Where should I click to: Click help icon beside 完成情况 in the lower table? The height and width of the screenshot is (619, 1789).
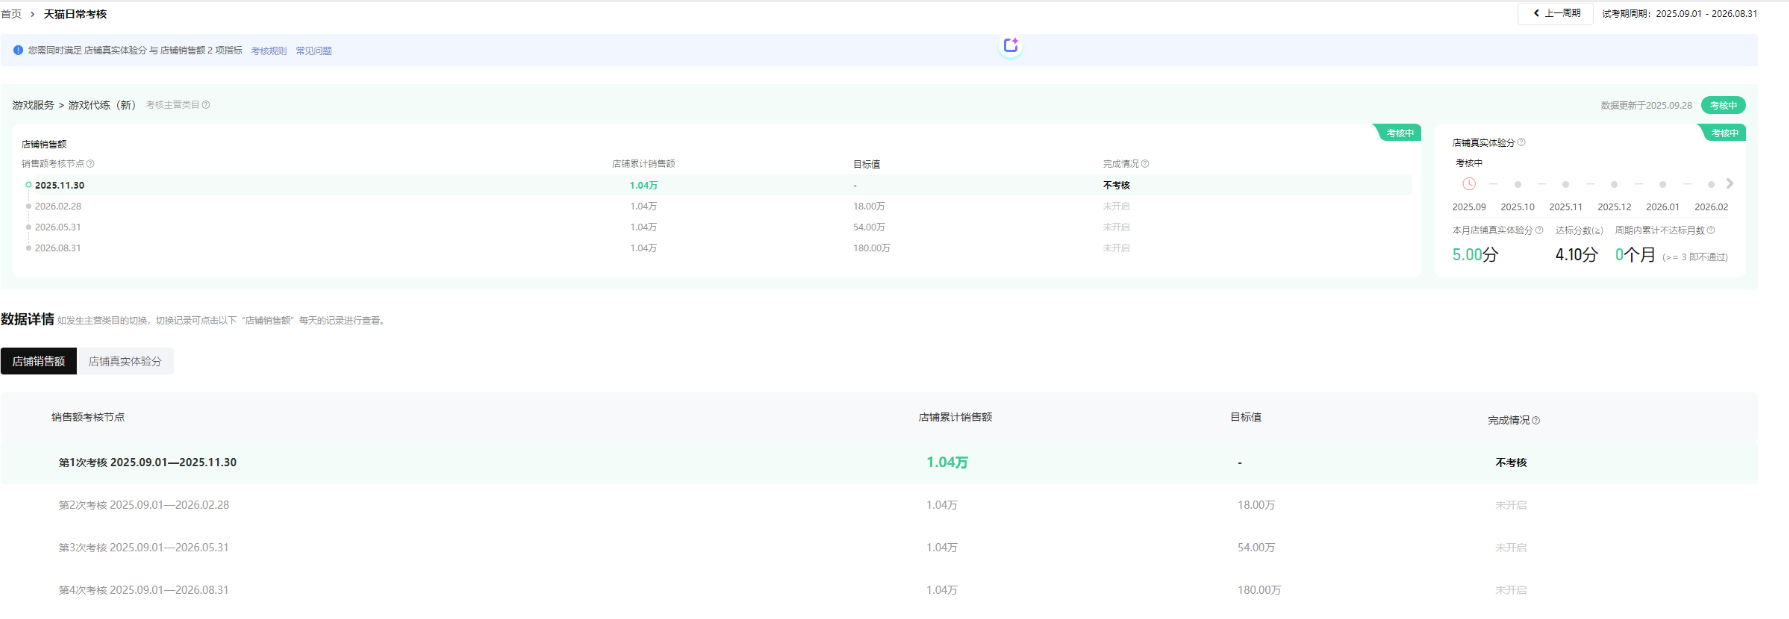click(x=1536, y=421)
